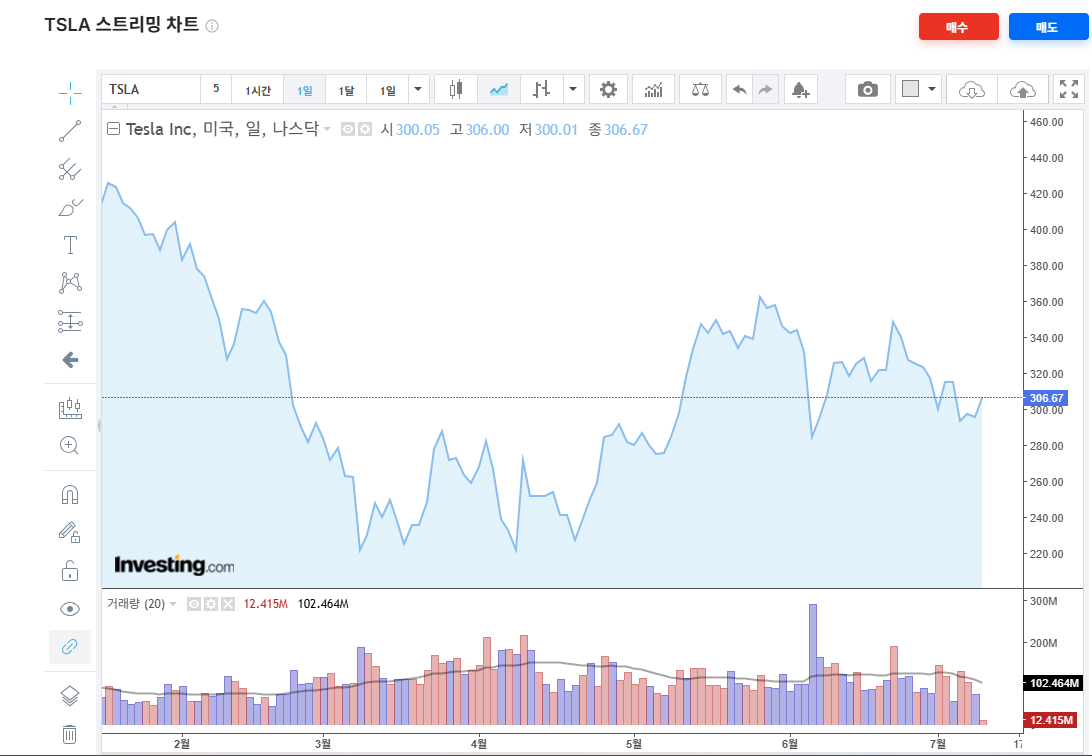Select the highlighted 1일 interval
The width and height of the screenshot is (1092, 756).
pyautogui.click(x=304, y=90)
